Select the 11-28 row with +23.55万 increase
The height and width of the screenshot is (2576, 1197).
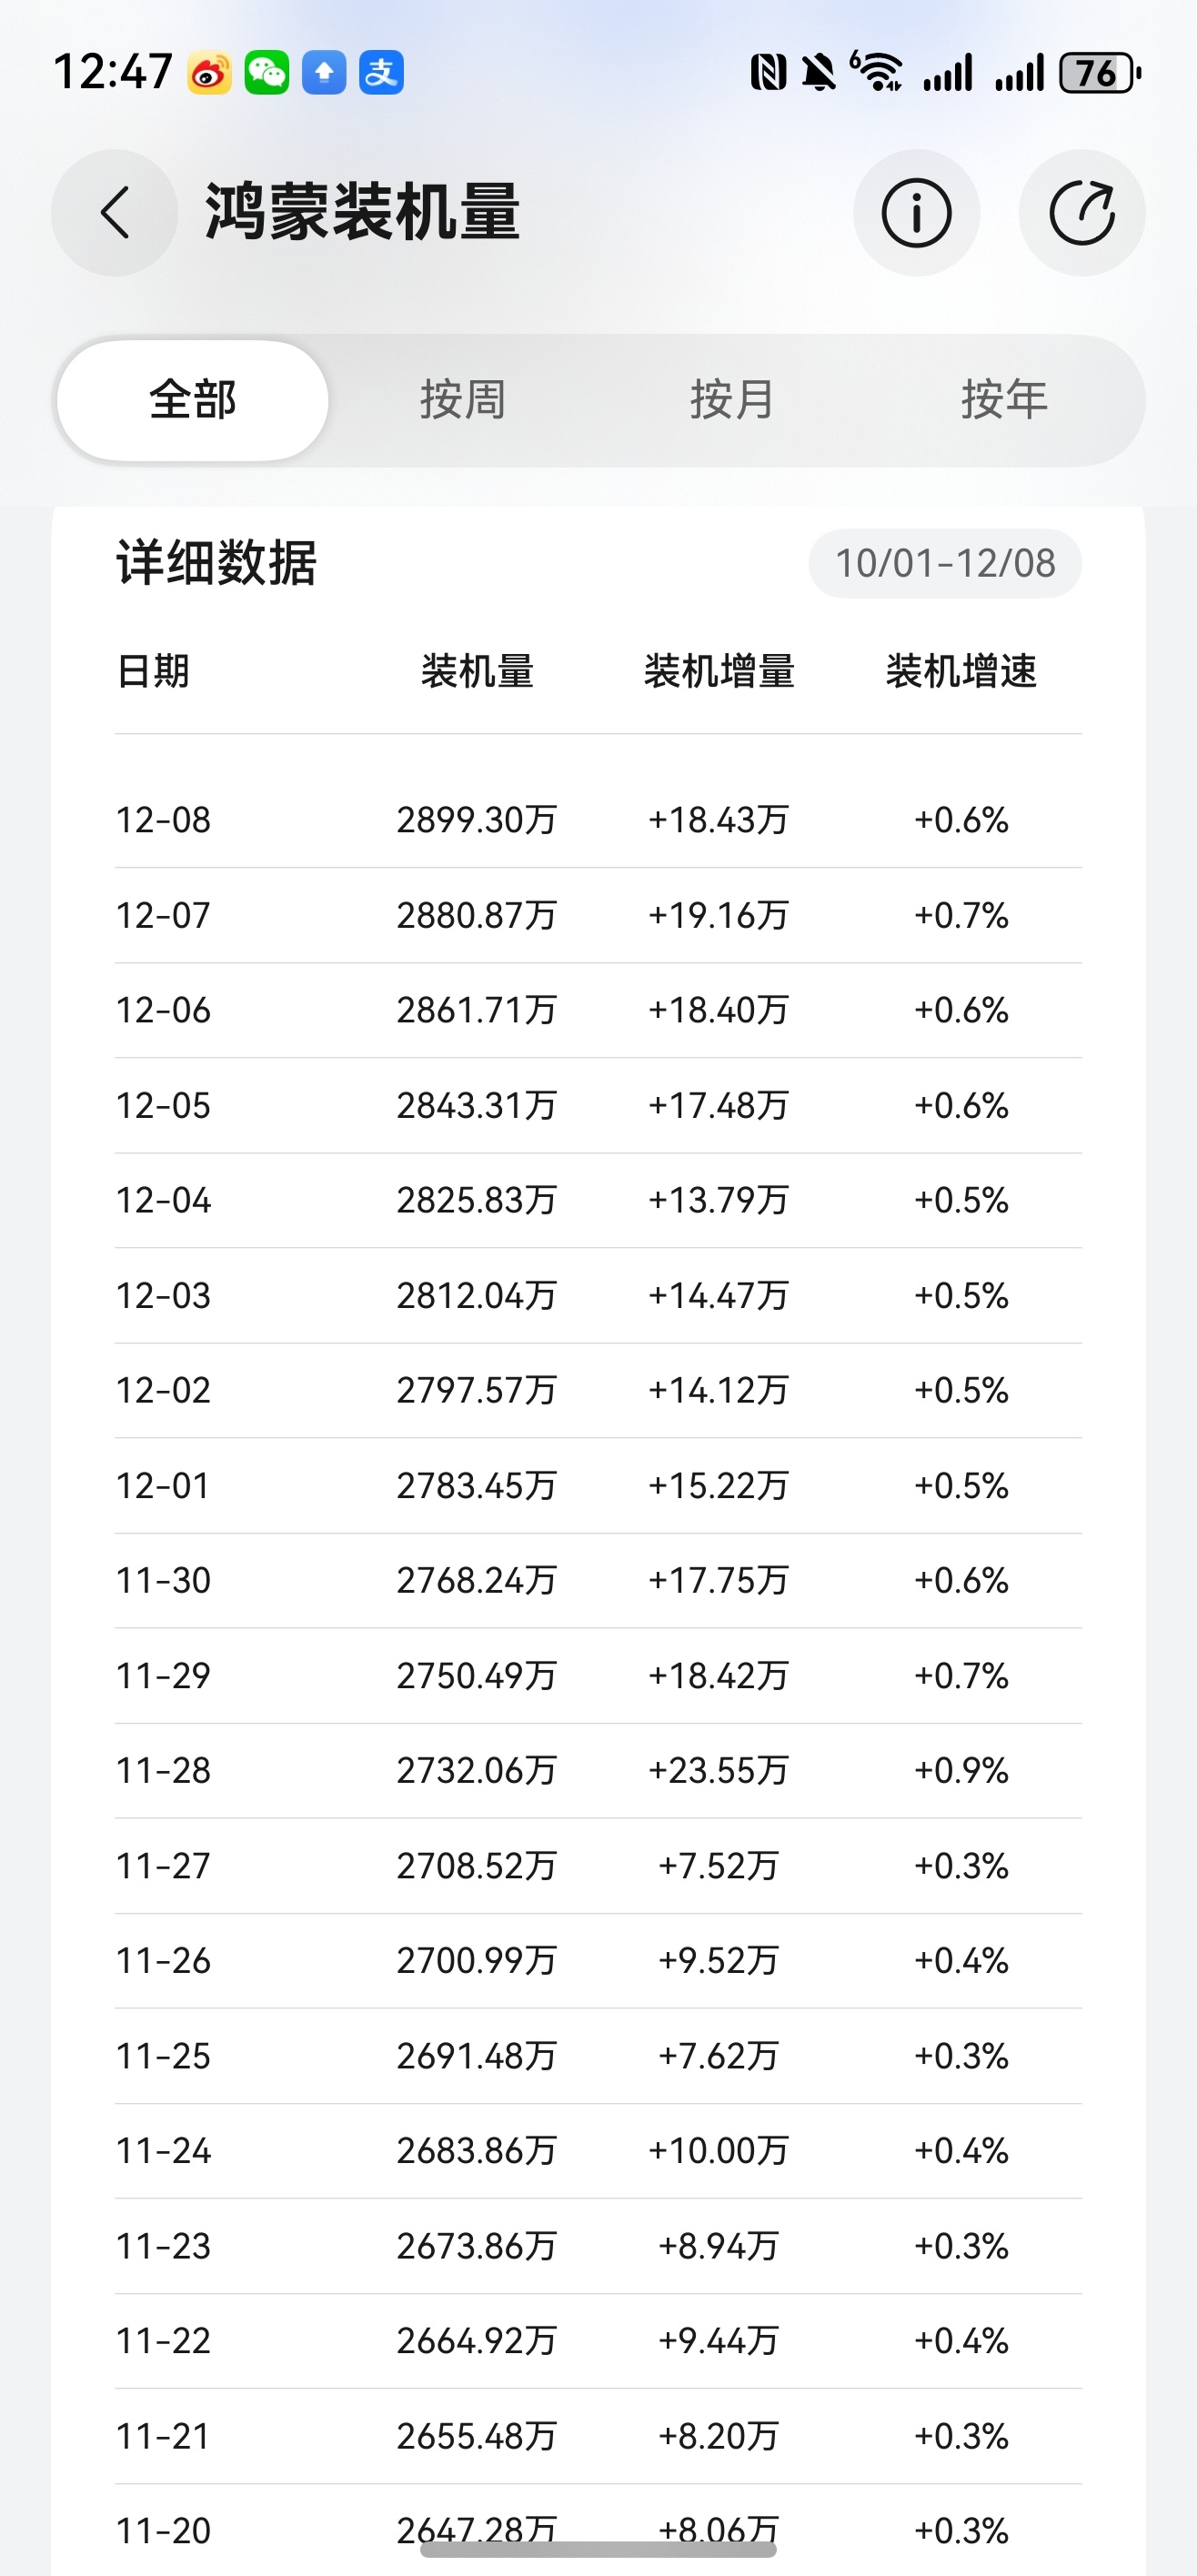(598, 1771)
